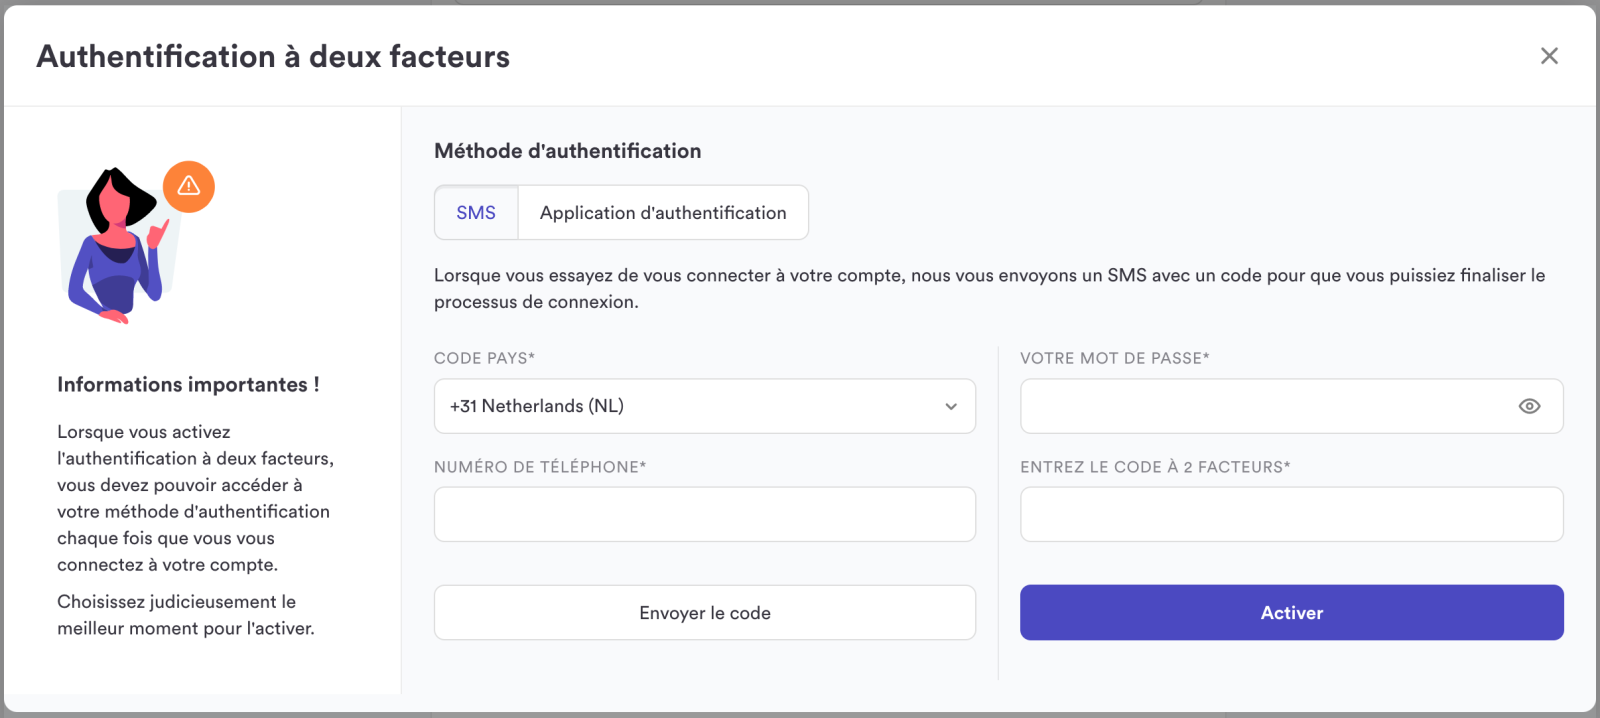1600x718 pixels.
Task: Show password using the eye icon
Action: tap(1529, 406)
